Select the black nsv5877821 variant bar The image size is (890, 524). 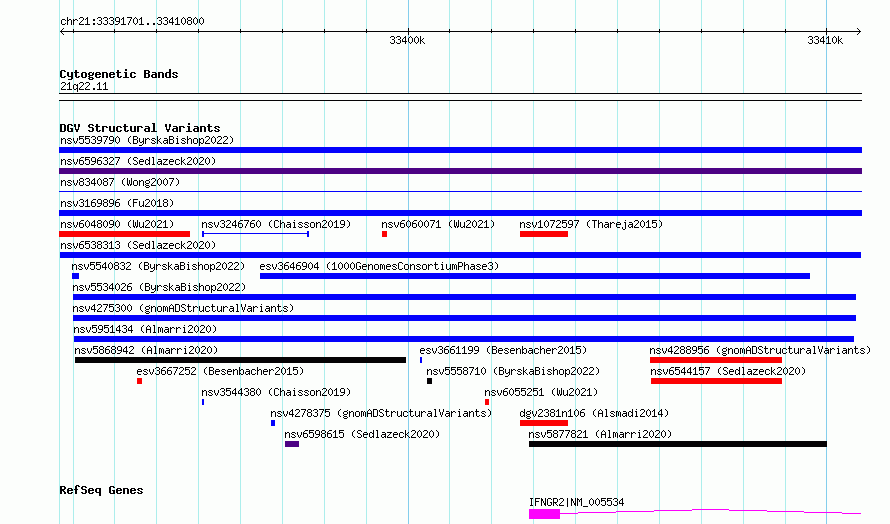pyautogui.click(x=678, y=444)
